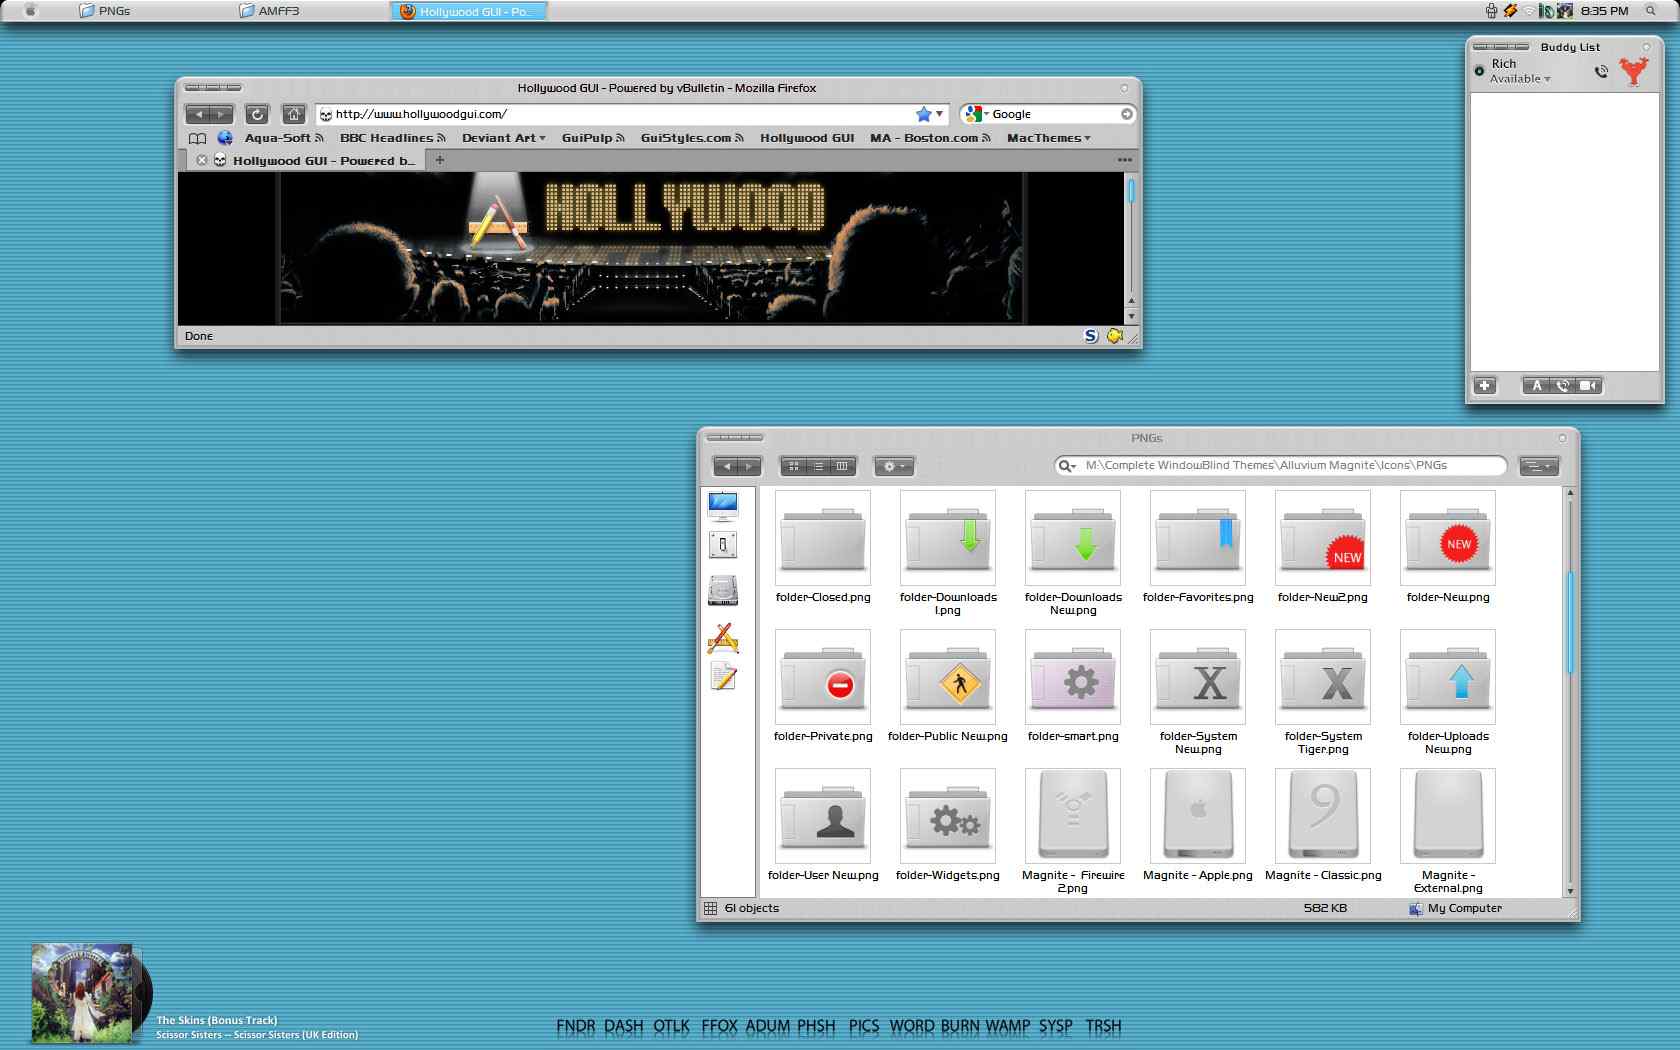Switch PNGs window to column view
1680x1050 pixels.
pos(842,466)
